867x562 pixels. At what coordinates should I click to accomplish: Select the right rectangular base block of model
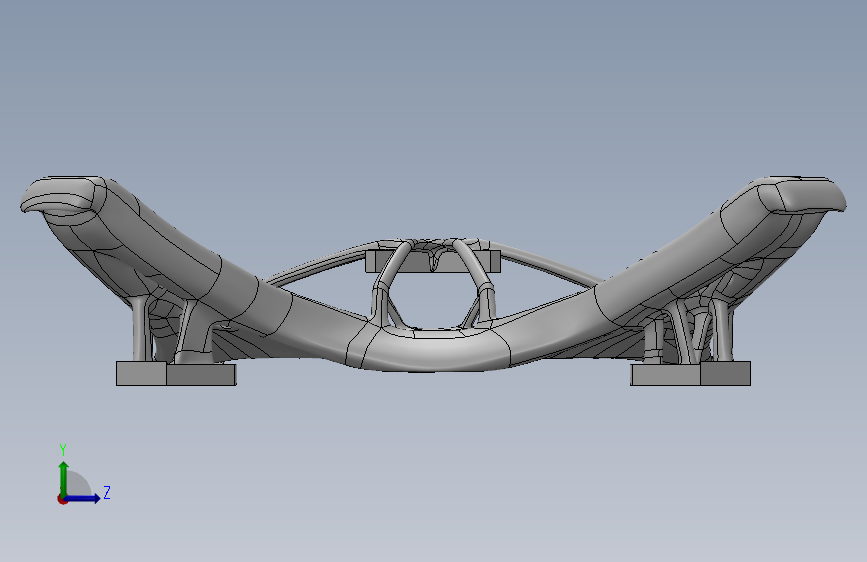pyautogui.click(x=691, y=373)
